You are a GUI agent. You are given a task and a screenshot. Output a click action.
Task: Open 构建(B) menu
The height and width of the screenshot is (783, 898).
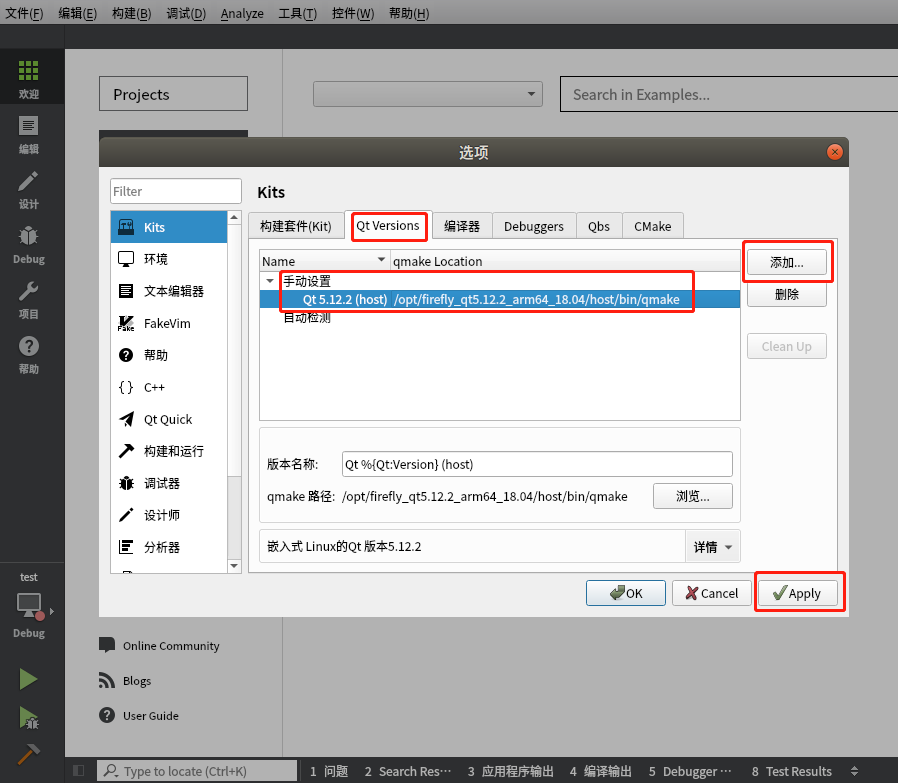(131, 13)
